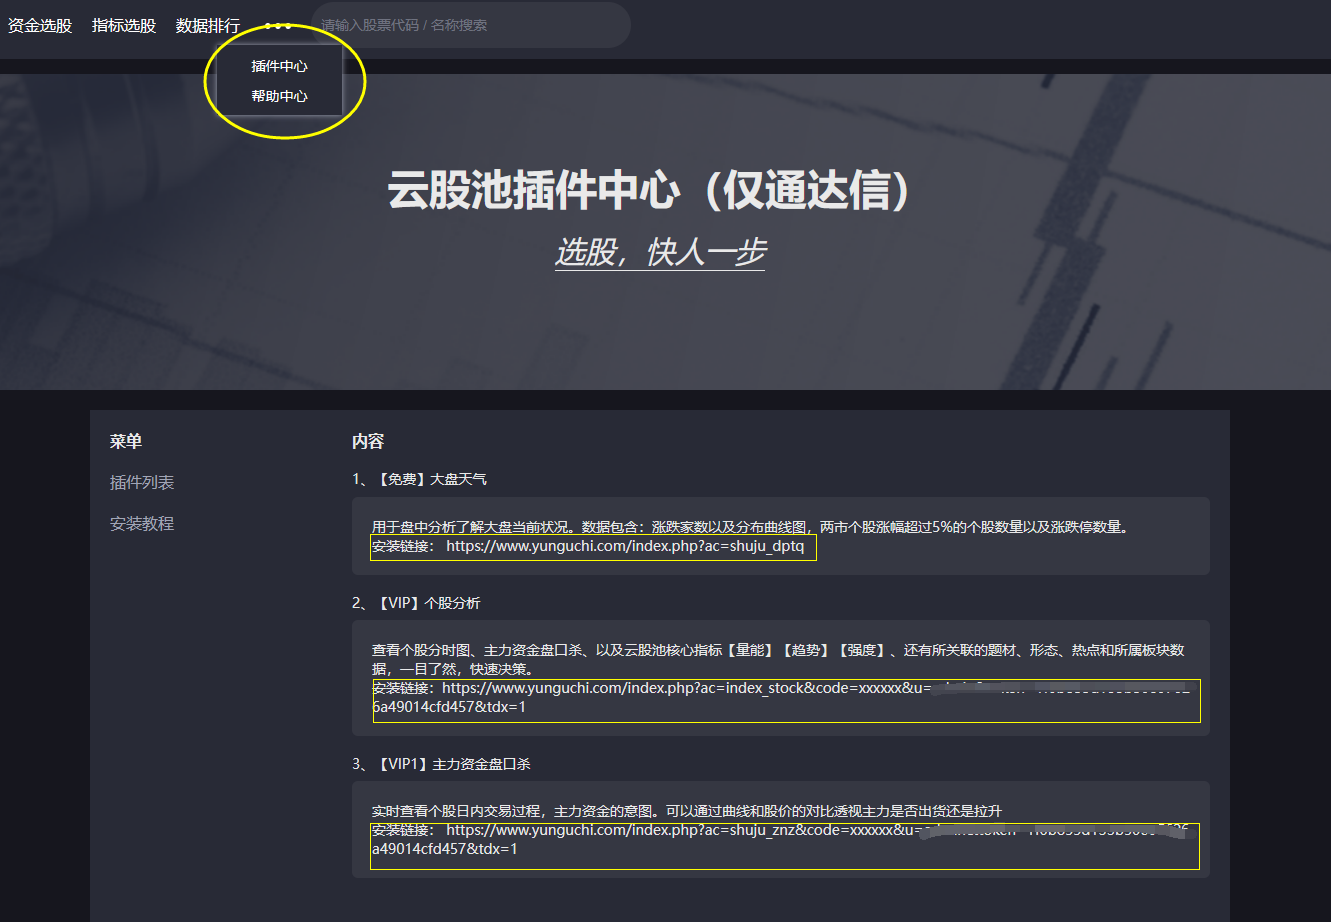Click the description starting 实时查看个股日内交易过程
This screenshot has width=1331, height=922.
687,811
